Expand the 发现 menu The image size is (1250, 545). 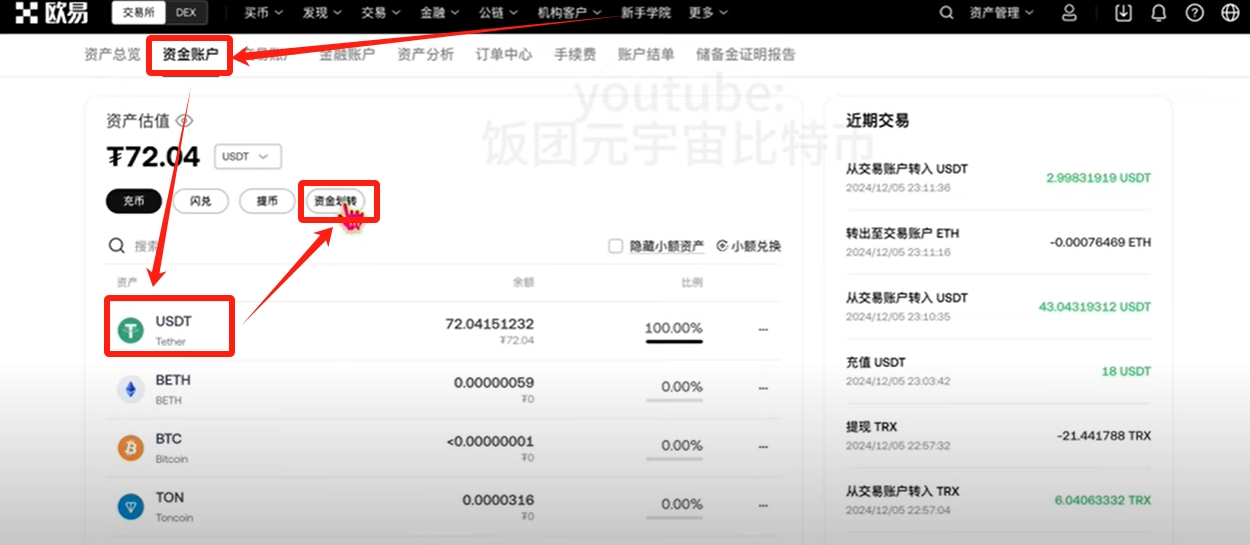coord(322,13)
